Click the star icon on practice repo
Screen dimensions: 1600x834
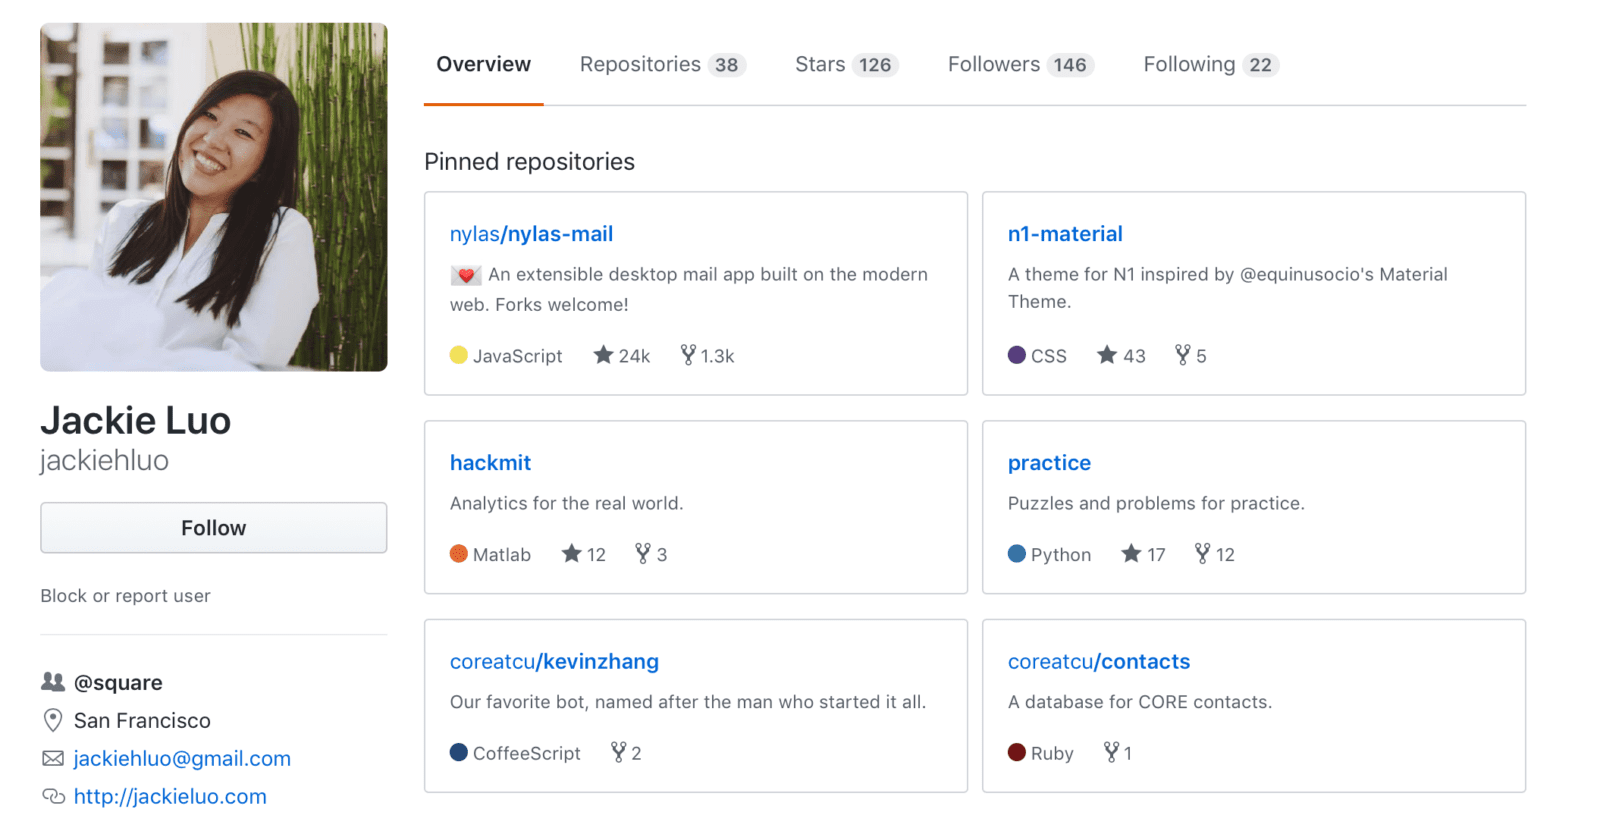[x=1131, y=554]
